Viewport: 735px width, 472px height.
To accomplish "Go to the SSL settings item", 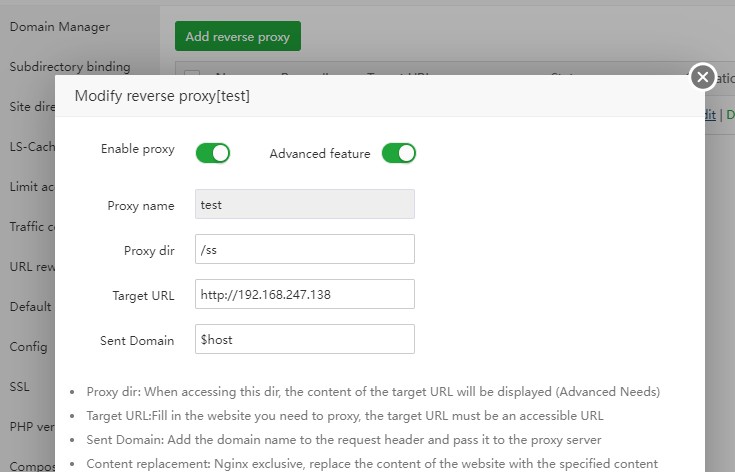I will pos(21,387).
